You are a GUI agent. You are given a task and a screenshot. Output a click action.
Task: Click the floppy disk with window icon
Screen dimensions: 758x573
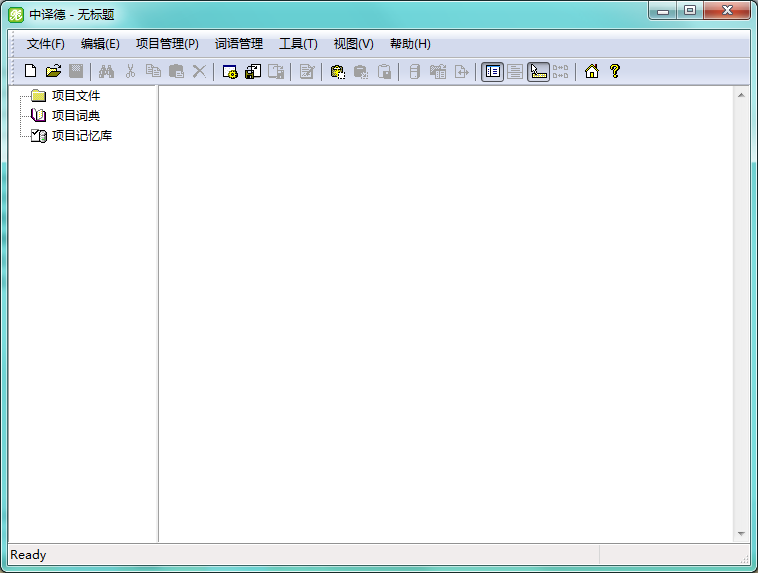(253, 72)
